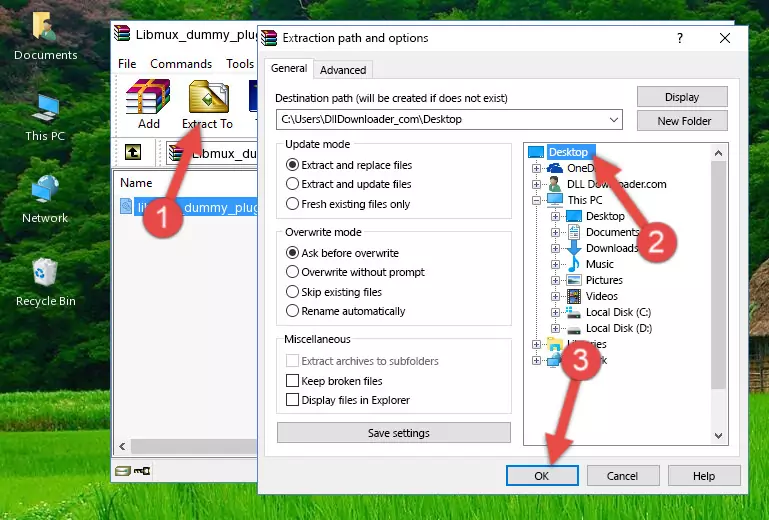Click the Help button
The width and height of the screenshot is (769, 520).
[704, 476]
